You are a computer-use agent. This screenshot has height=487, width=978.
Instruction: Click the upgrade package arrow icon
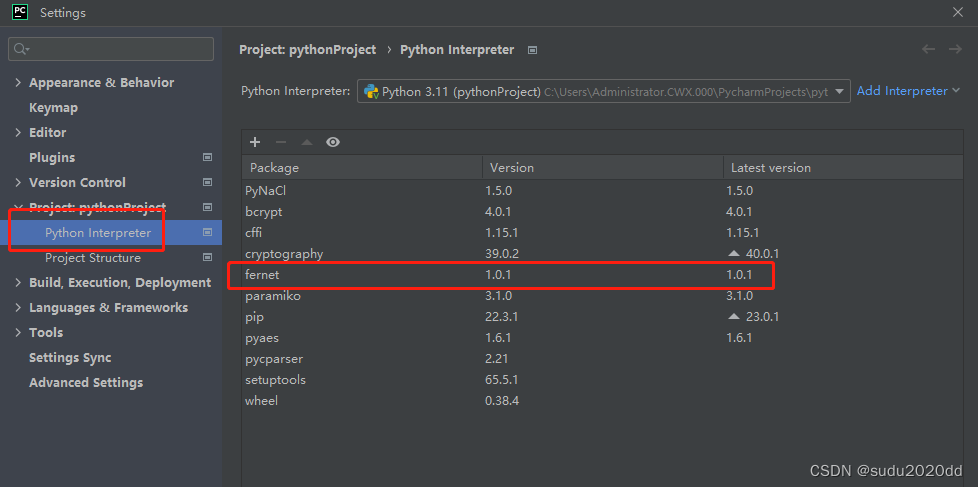tap(306, 142)
